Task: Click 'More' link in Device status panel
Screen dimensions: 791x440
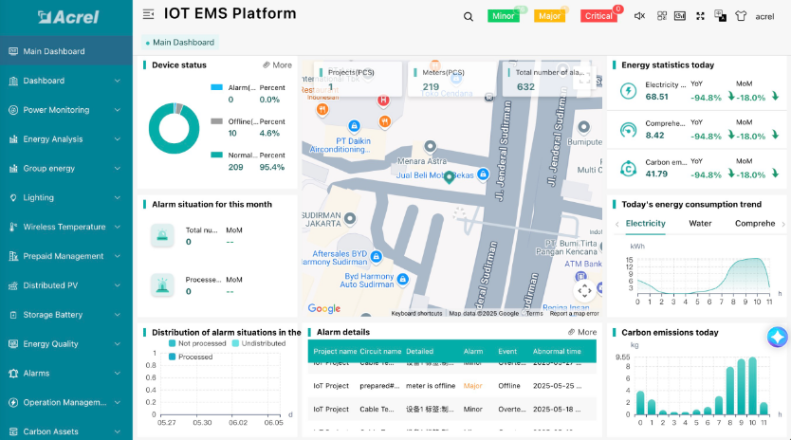Action: coord(277,65)
